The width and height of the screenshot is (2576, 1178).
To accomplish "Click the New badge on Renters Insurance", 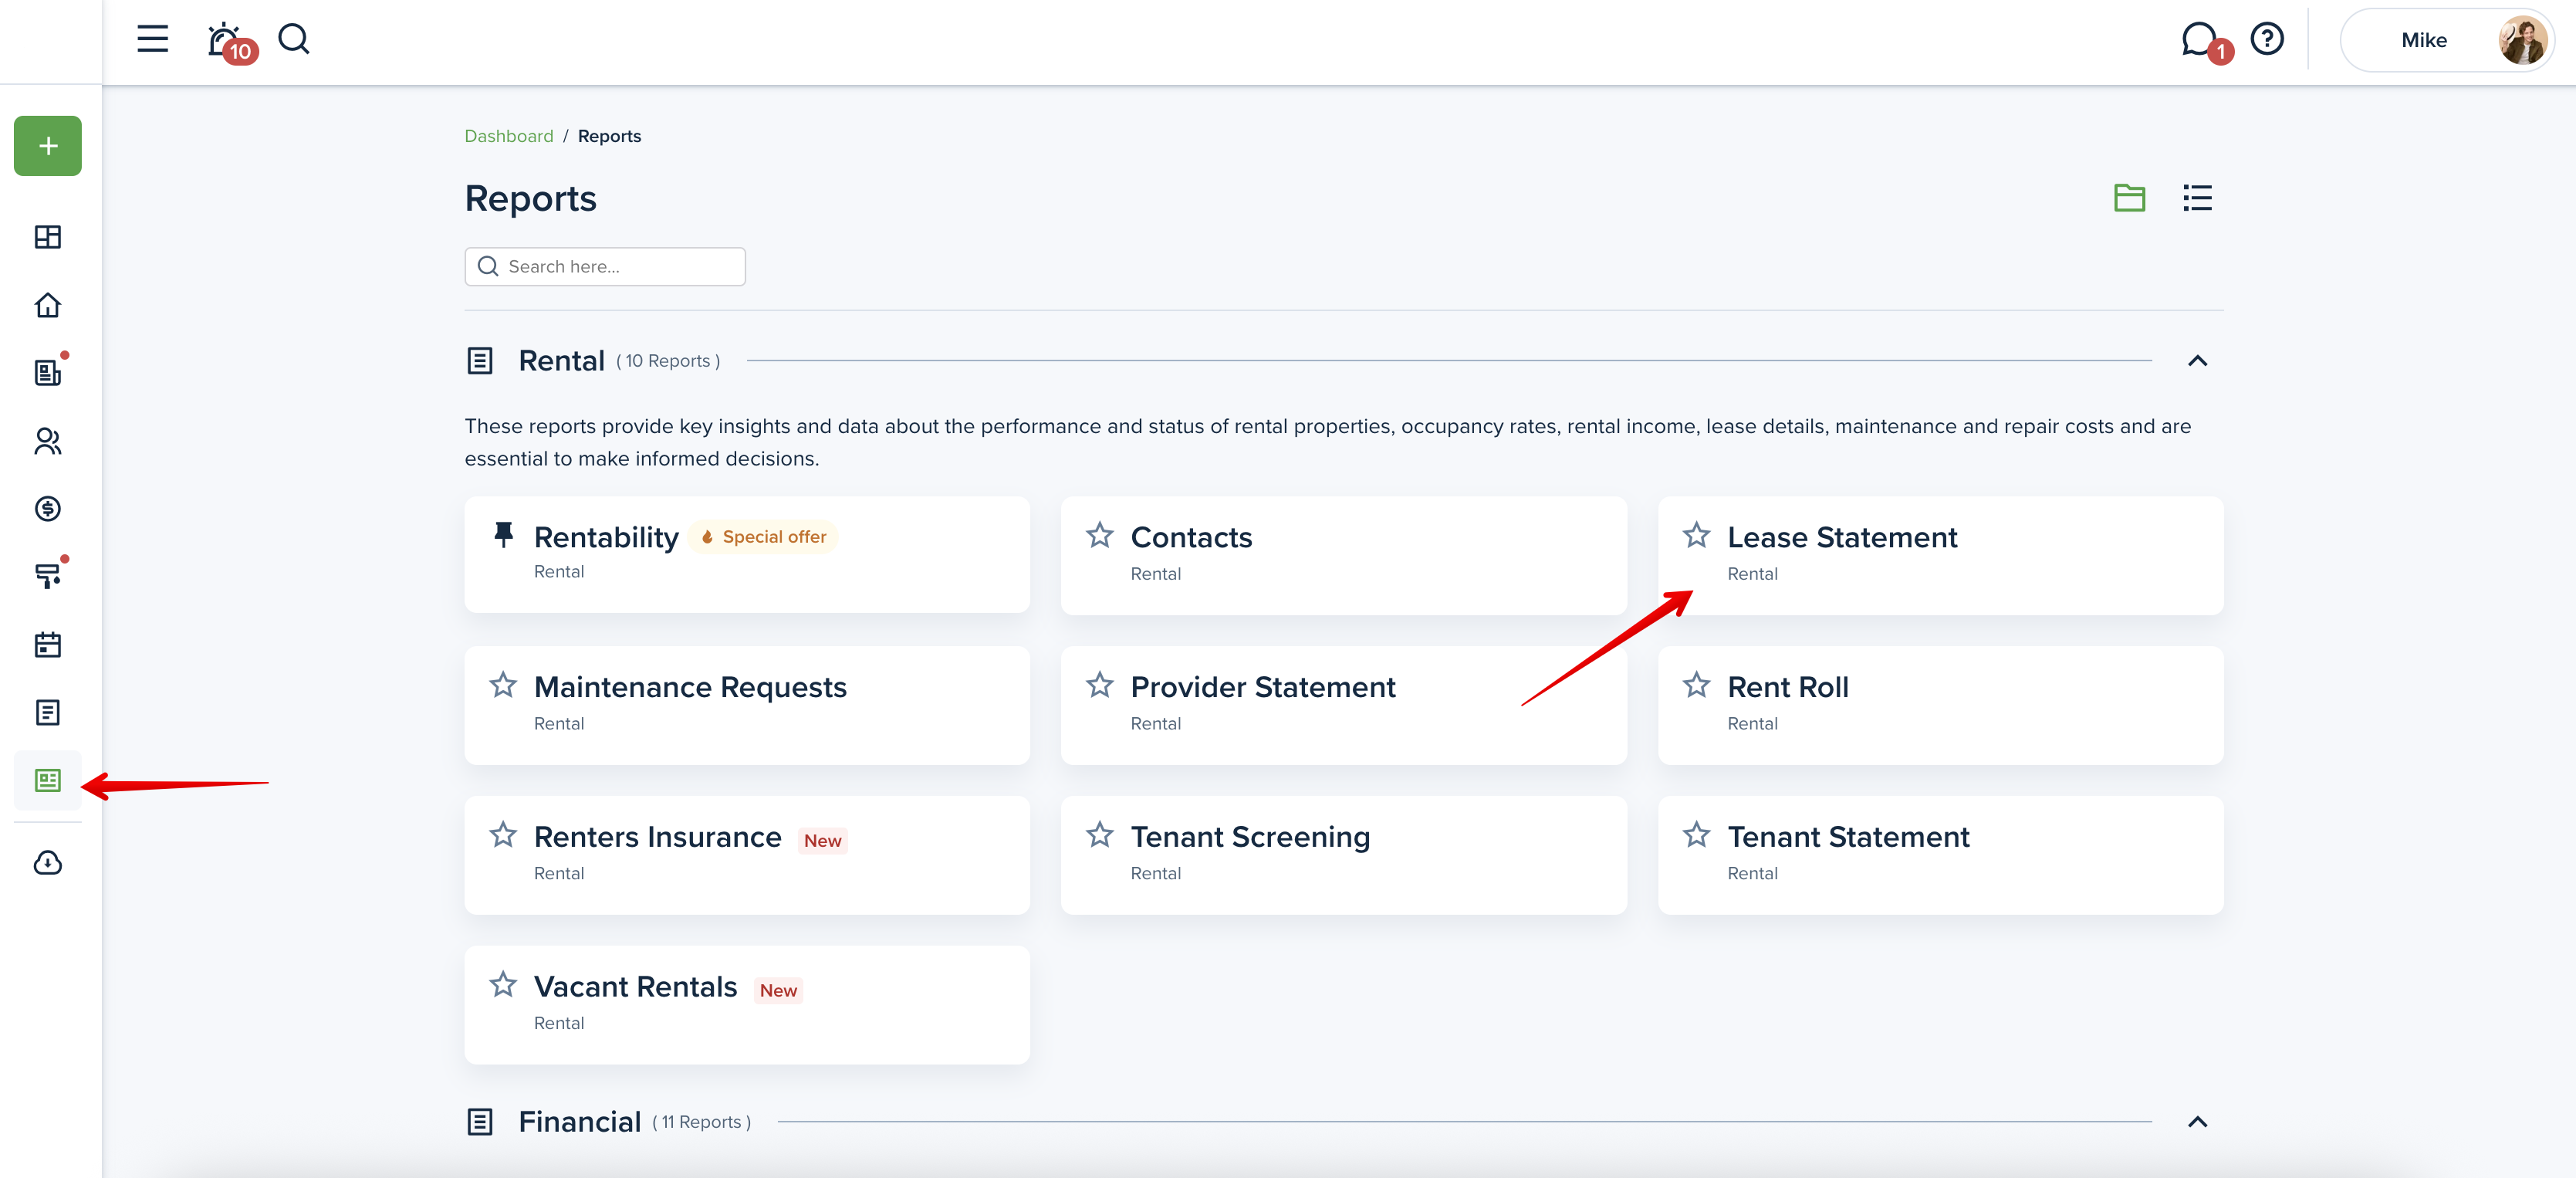I will pos(822,841).
